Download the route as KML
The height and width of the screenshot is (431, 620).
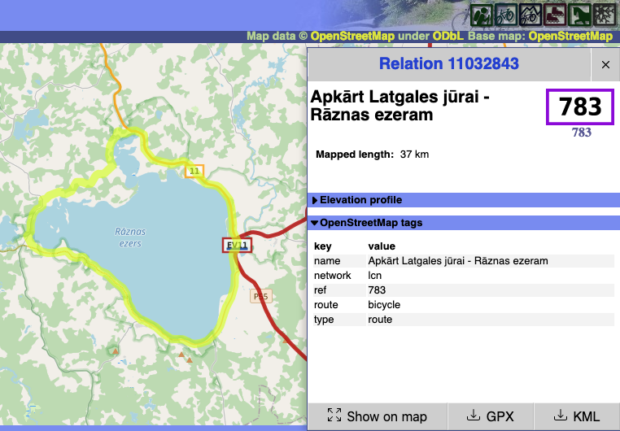[x=576, y=416]
